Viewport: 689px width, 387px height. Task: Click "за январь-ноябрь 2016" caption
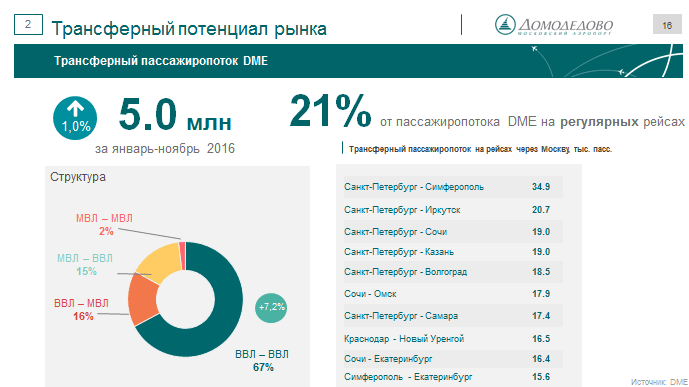[x=165, y=148]
